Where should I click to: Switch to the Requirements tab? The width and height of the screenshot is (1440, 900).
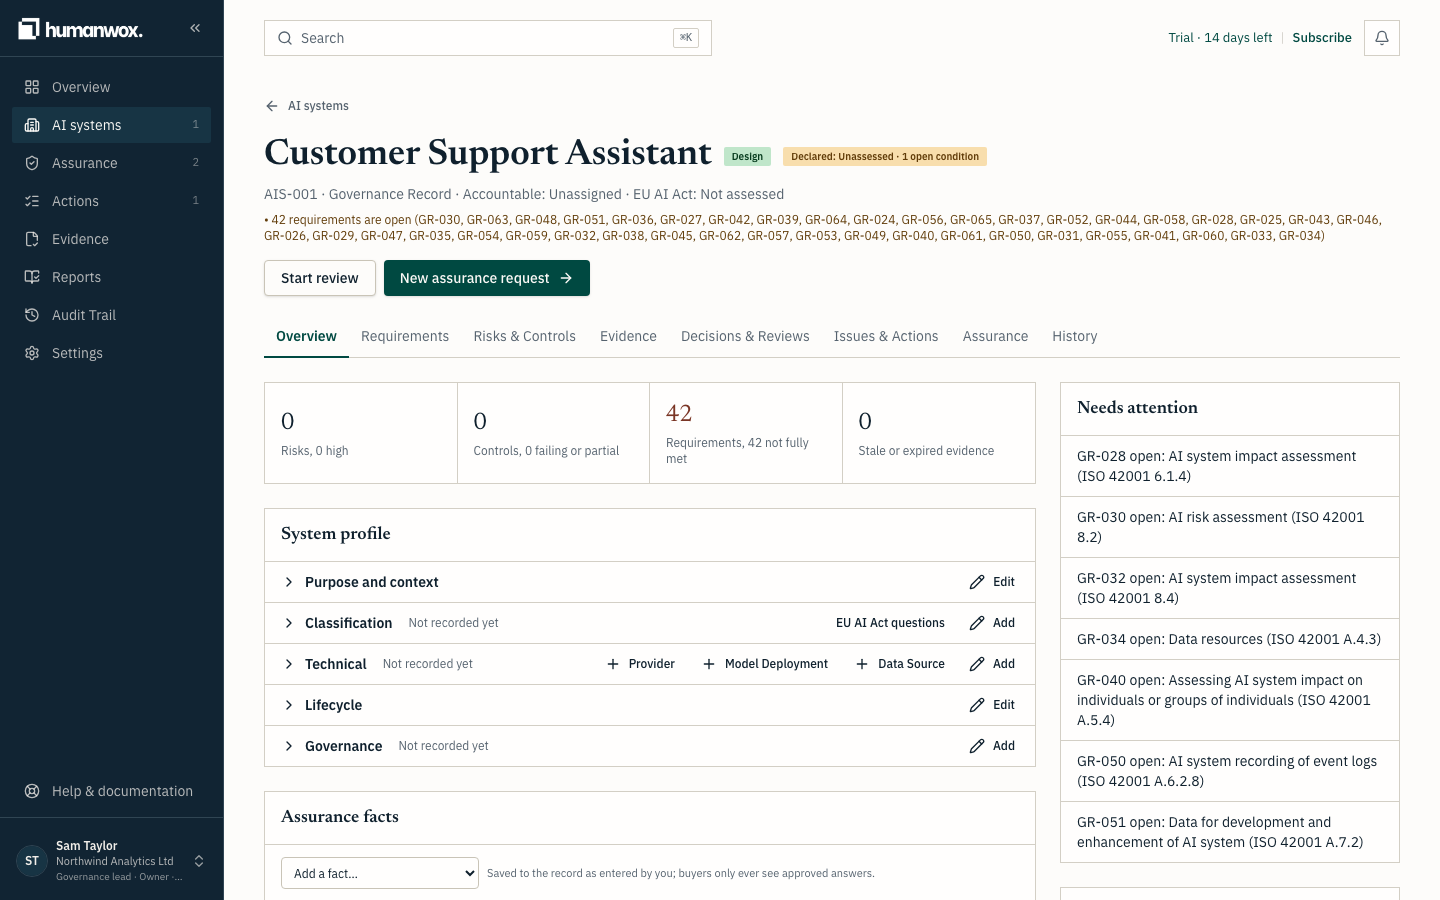pos(405,337)
